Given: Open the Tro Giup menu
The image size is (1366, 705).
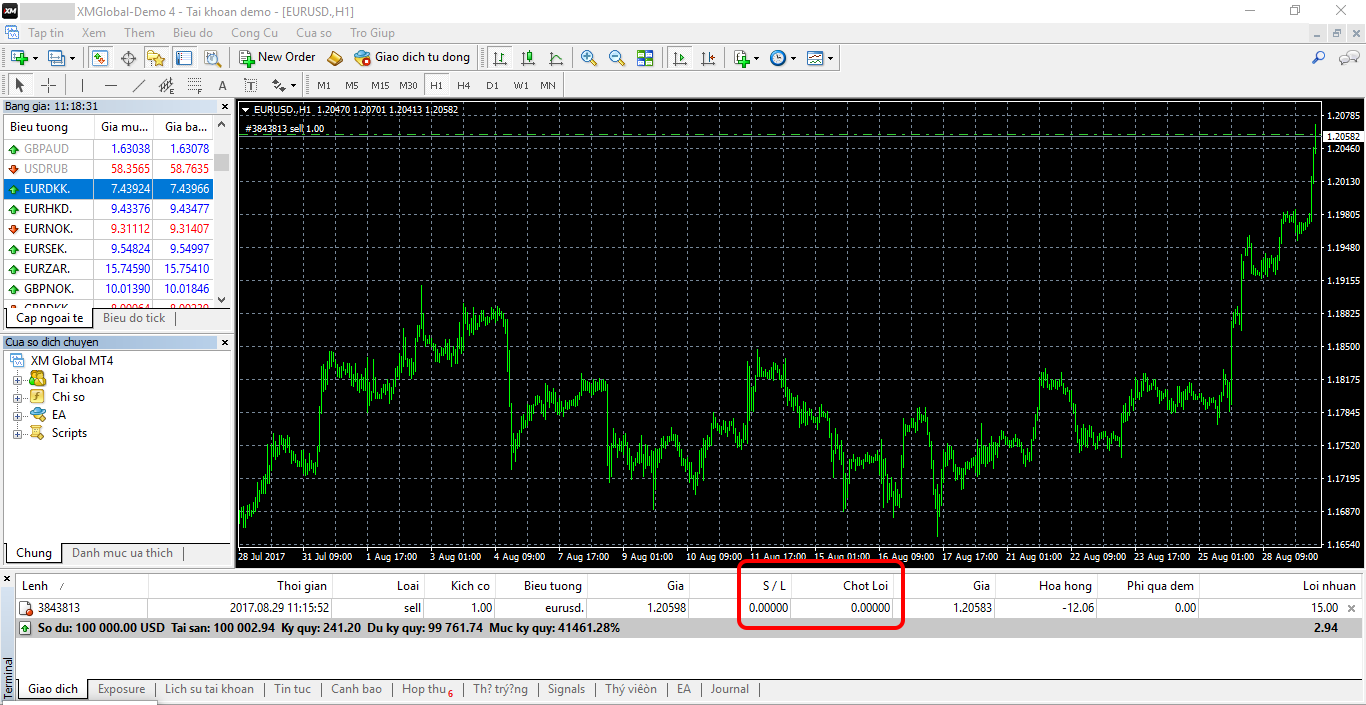Looking at the screenshot, I should tap(372, 33).
